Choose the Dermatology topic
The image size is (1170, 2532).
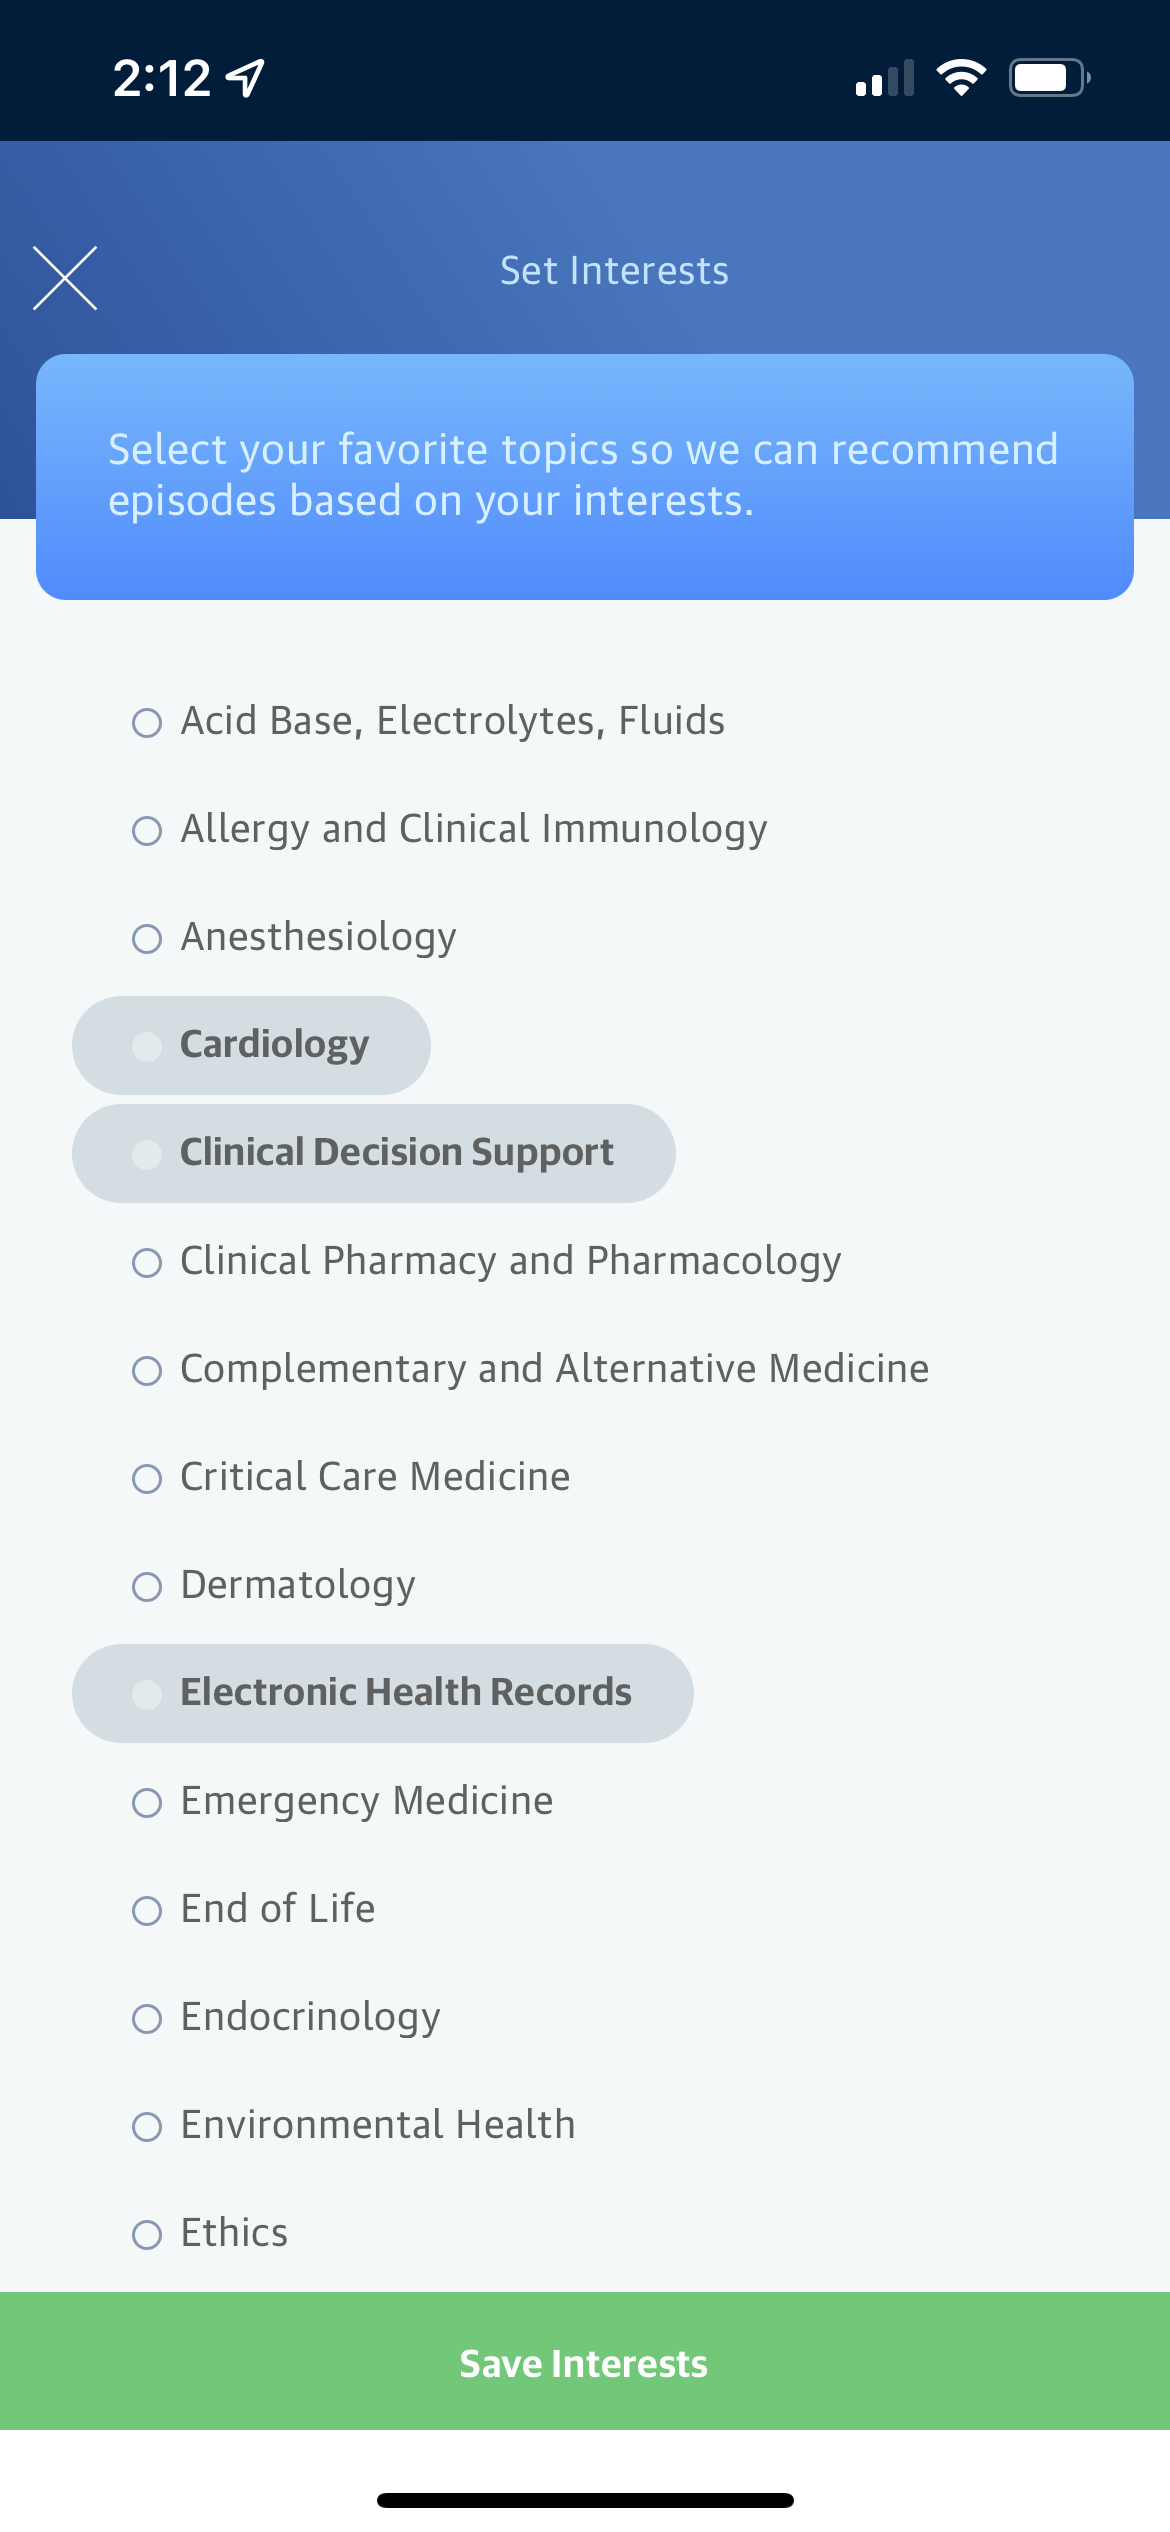click(275, 1585)
